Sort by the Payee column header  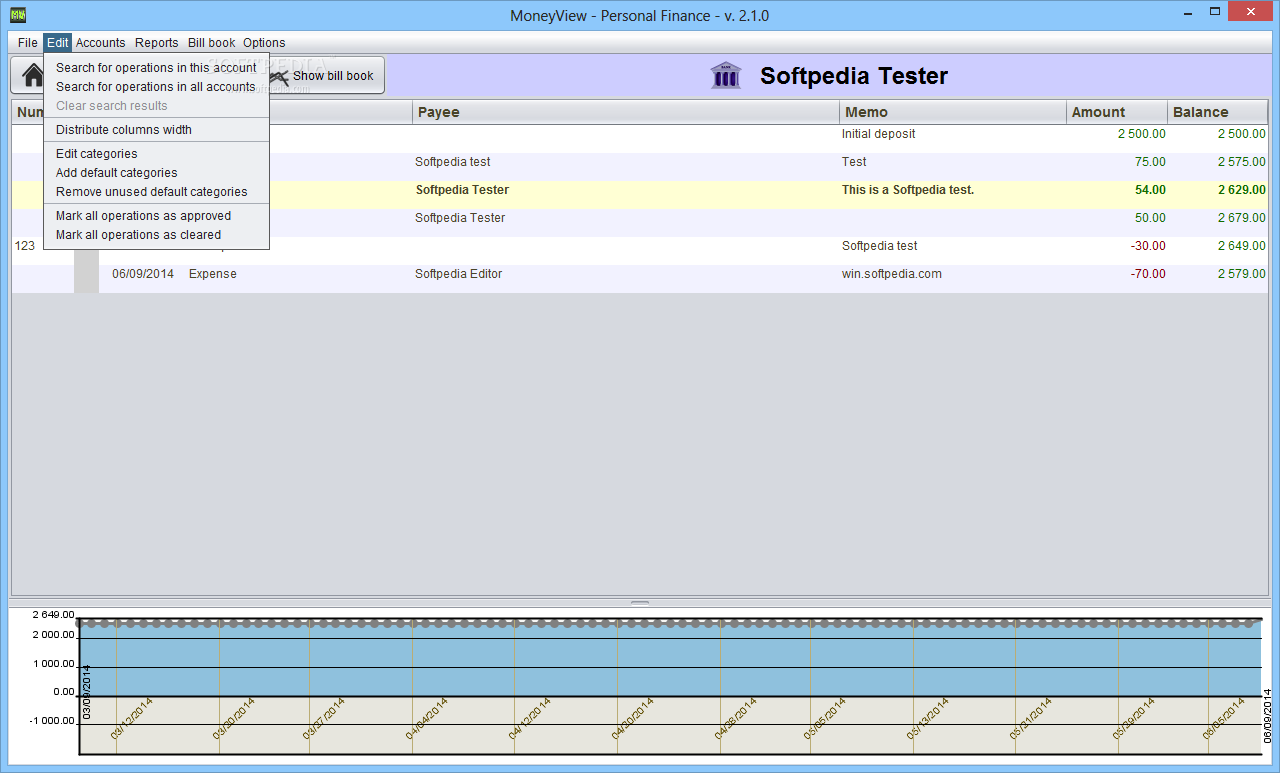[625, 112]
